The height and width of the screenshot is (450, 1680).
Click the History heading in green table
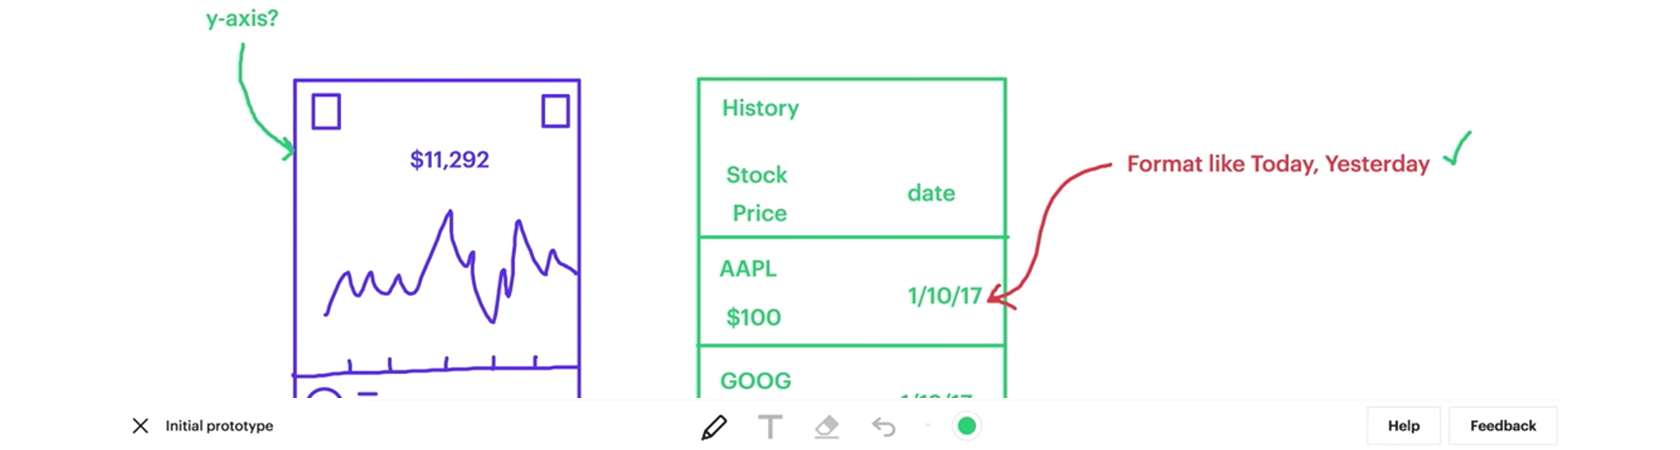[x=760, y=108]
